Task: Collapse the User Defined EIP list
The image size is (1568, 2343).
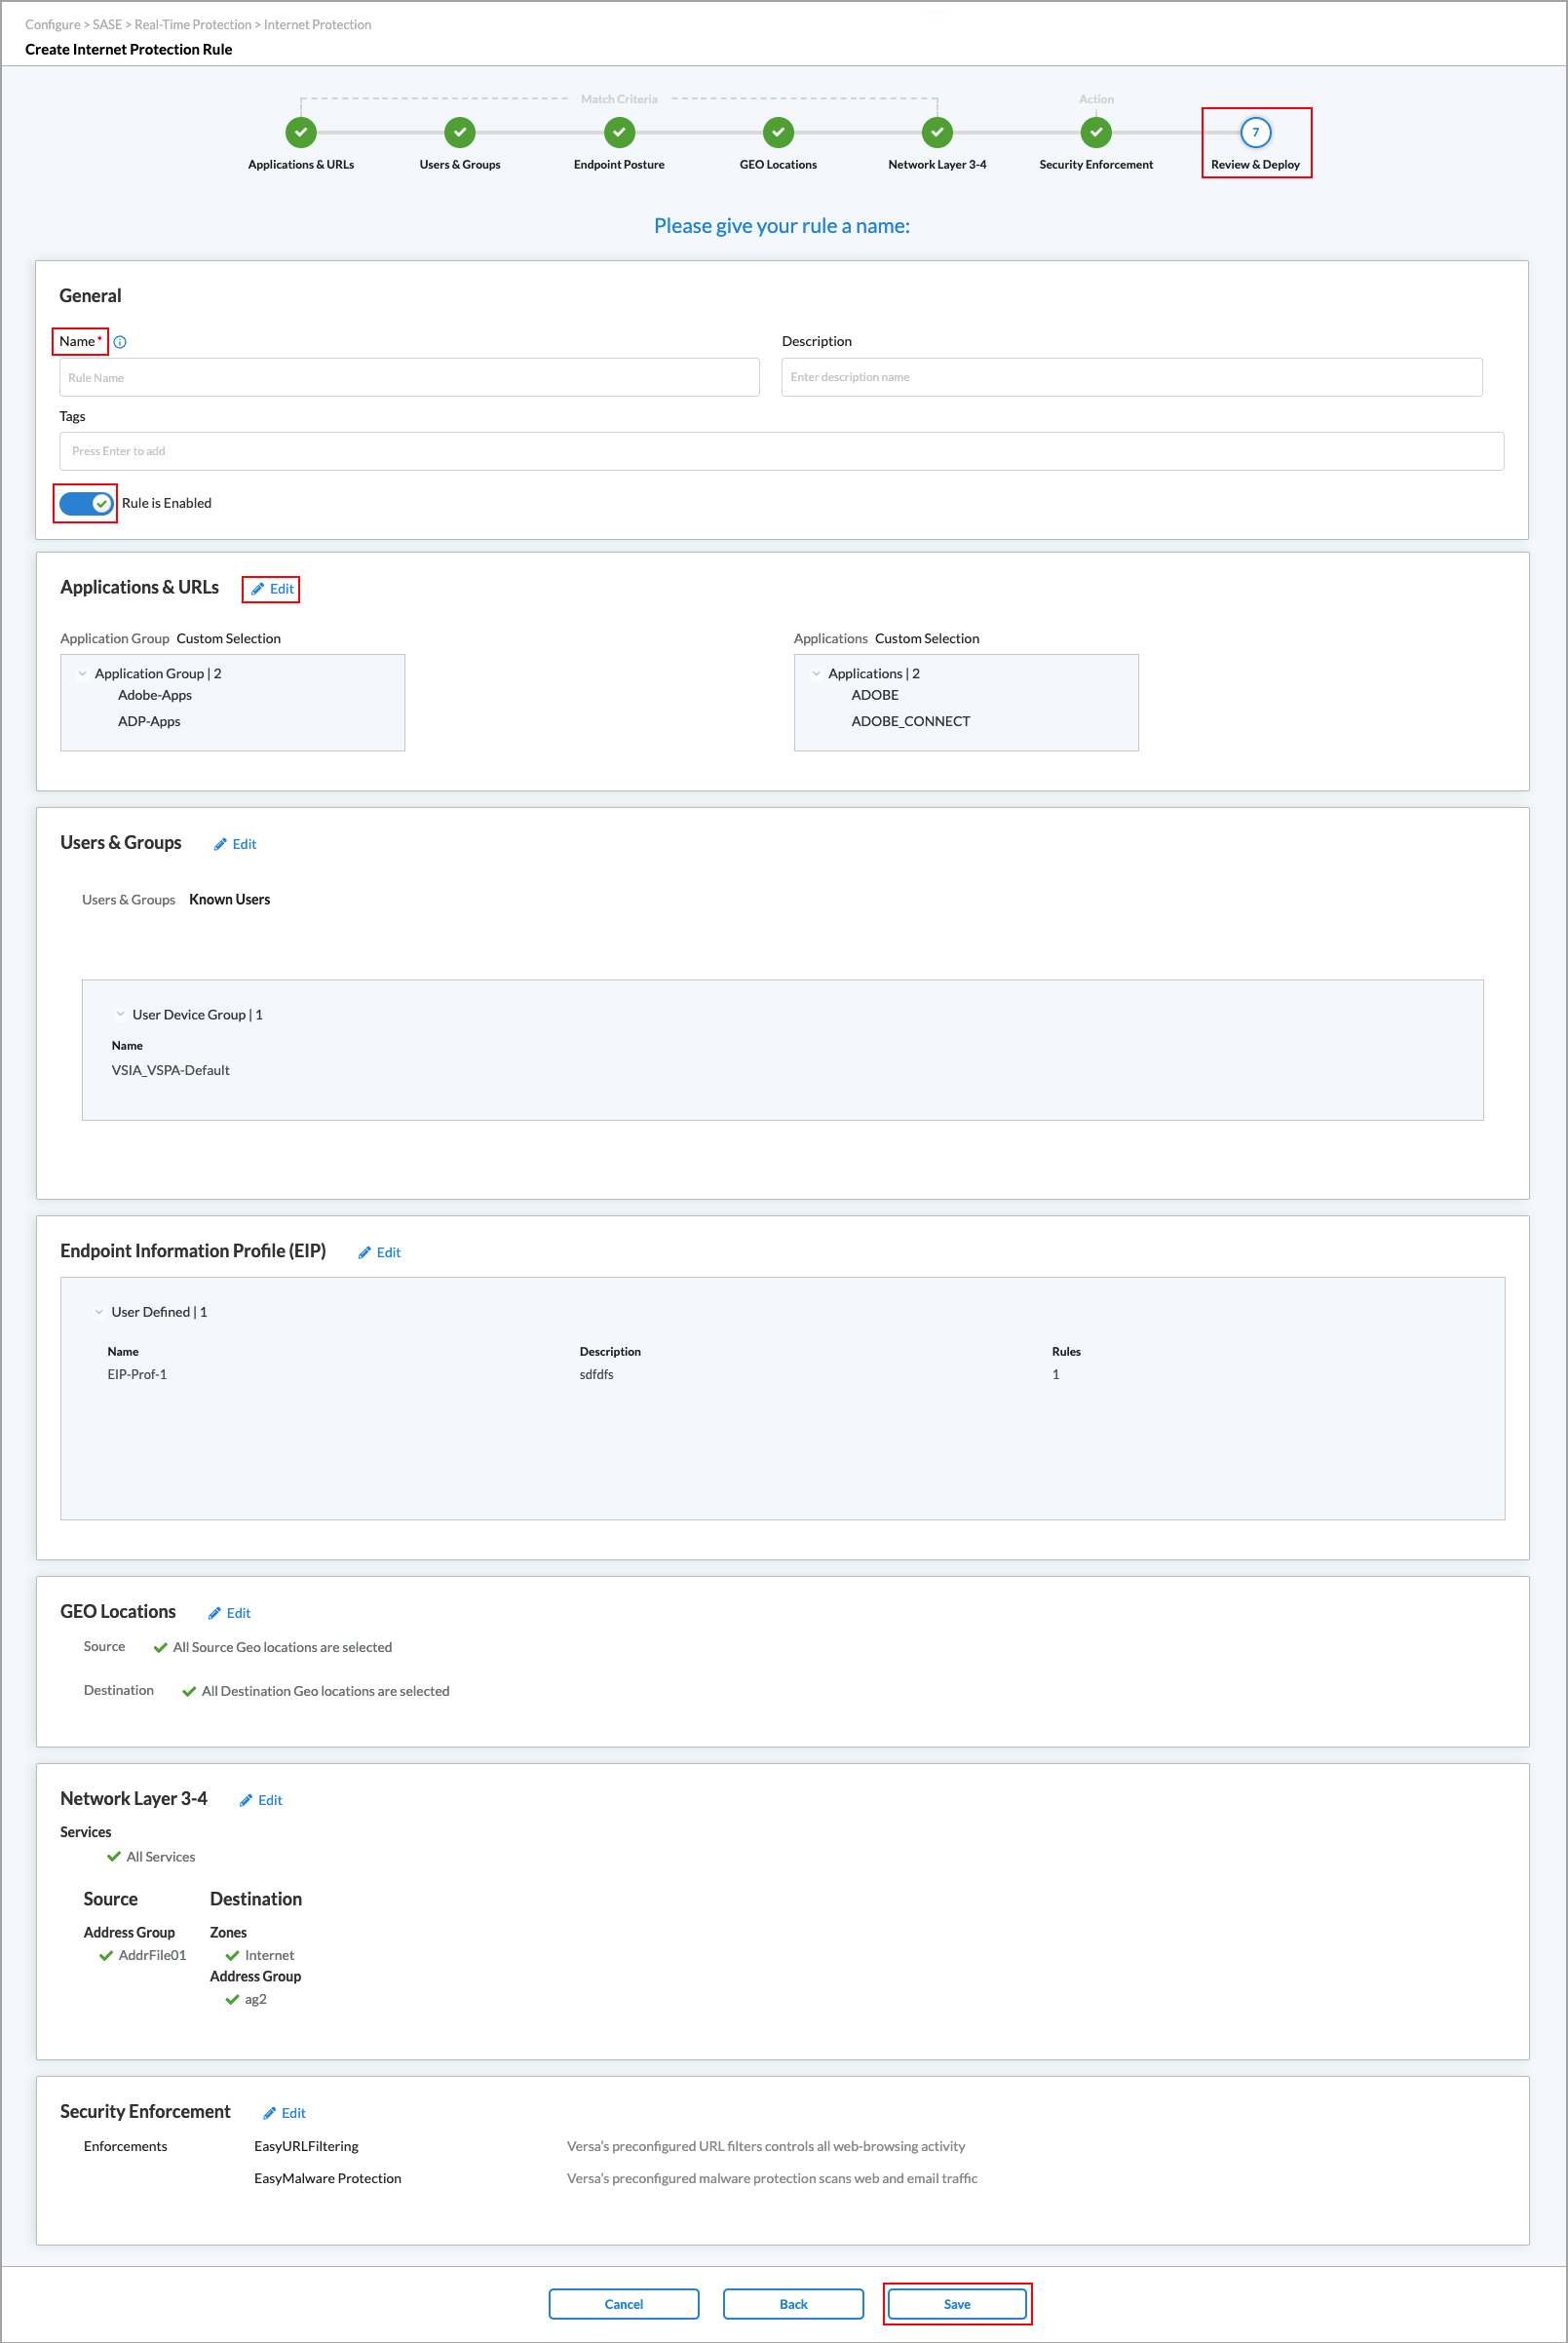Action: pyautogui.click(x=99, y=1312)
